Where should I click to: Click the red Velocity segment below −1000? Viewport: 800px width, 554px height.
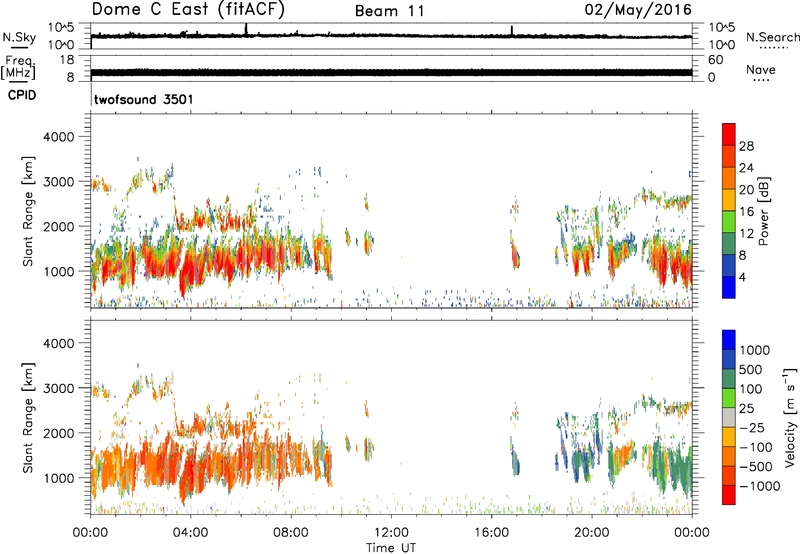click(729, 495)
